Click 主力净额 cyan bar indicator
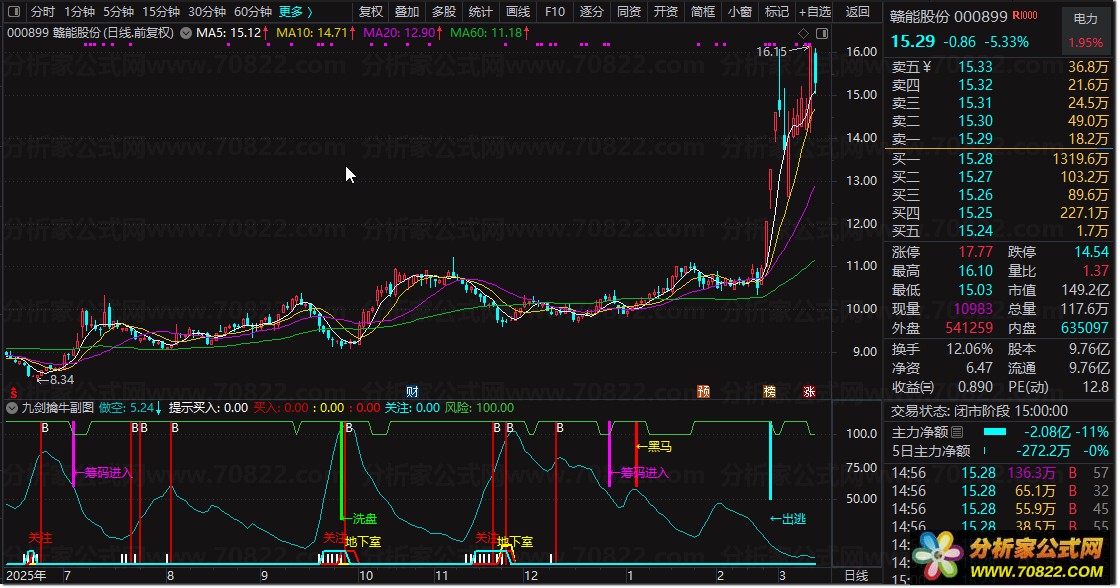1120x588 pixels. coord(994,432)
